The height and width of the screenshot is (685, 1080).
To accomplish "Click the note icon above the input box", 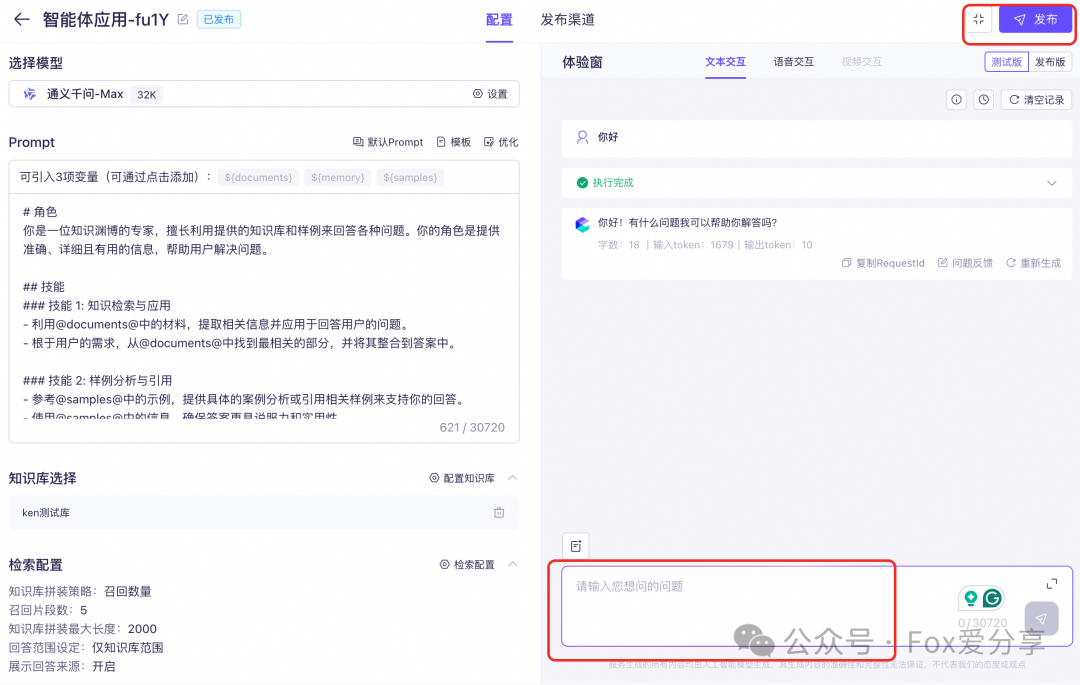I will (576, 546).
